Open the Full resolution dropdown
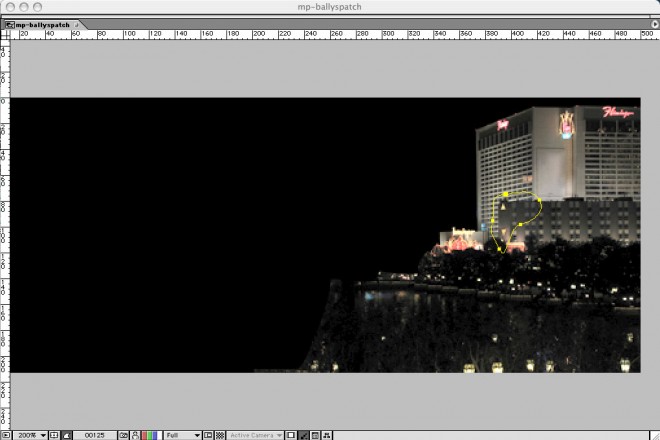 [x=183, y=435]
